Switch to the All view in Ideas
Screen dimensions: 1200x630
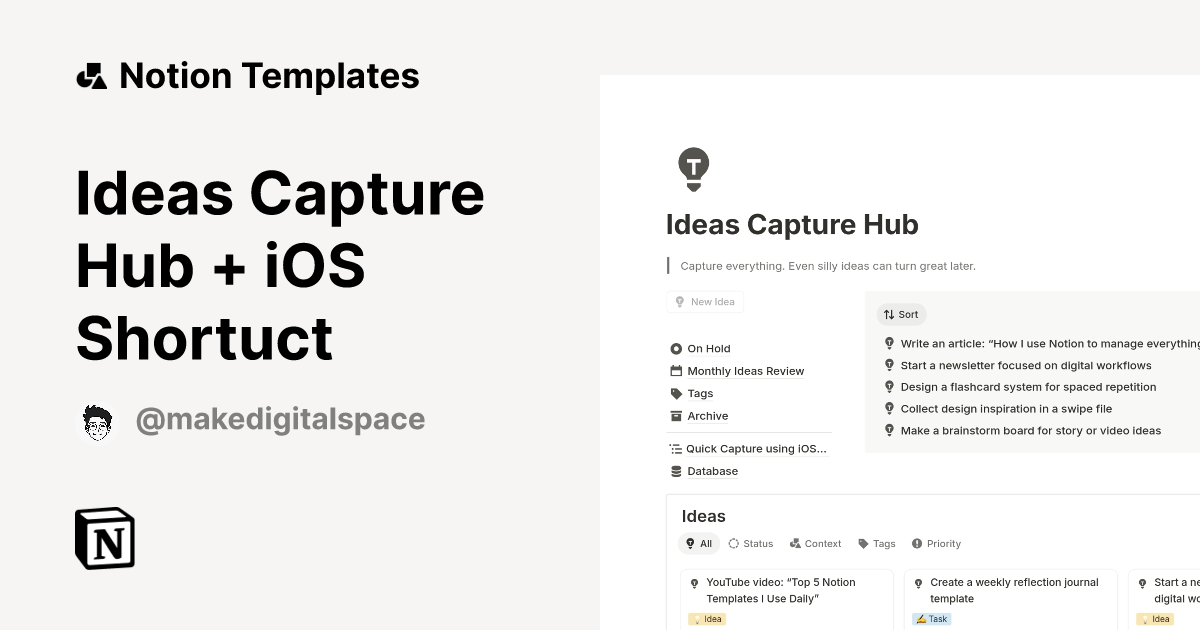699,543
